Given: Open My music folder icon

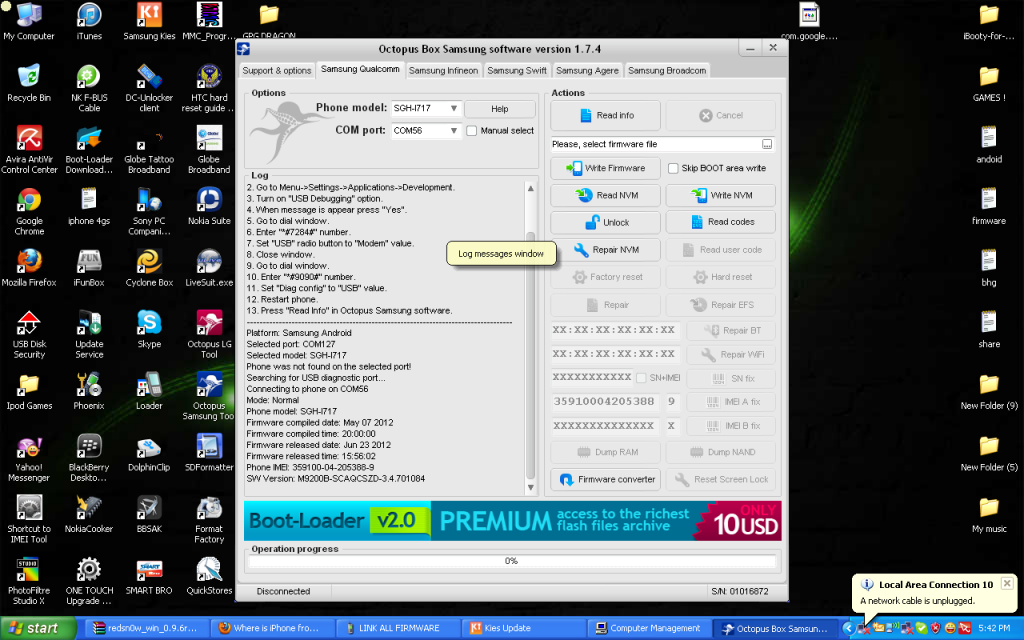Looking at the screenshot, I should [x=989, y=515].
